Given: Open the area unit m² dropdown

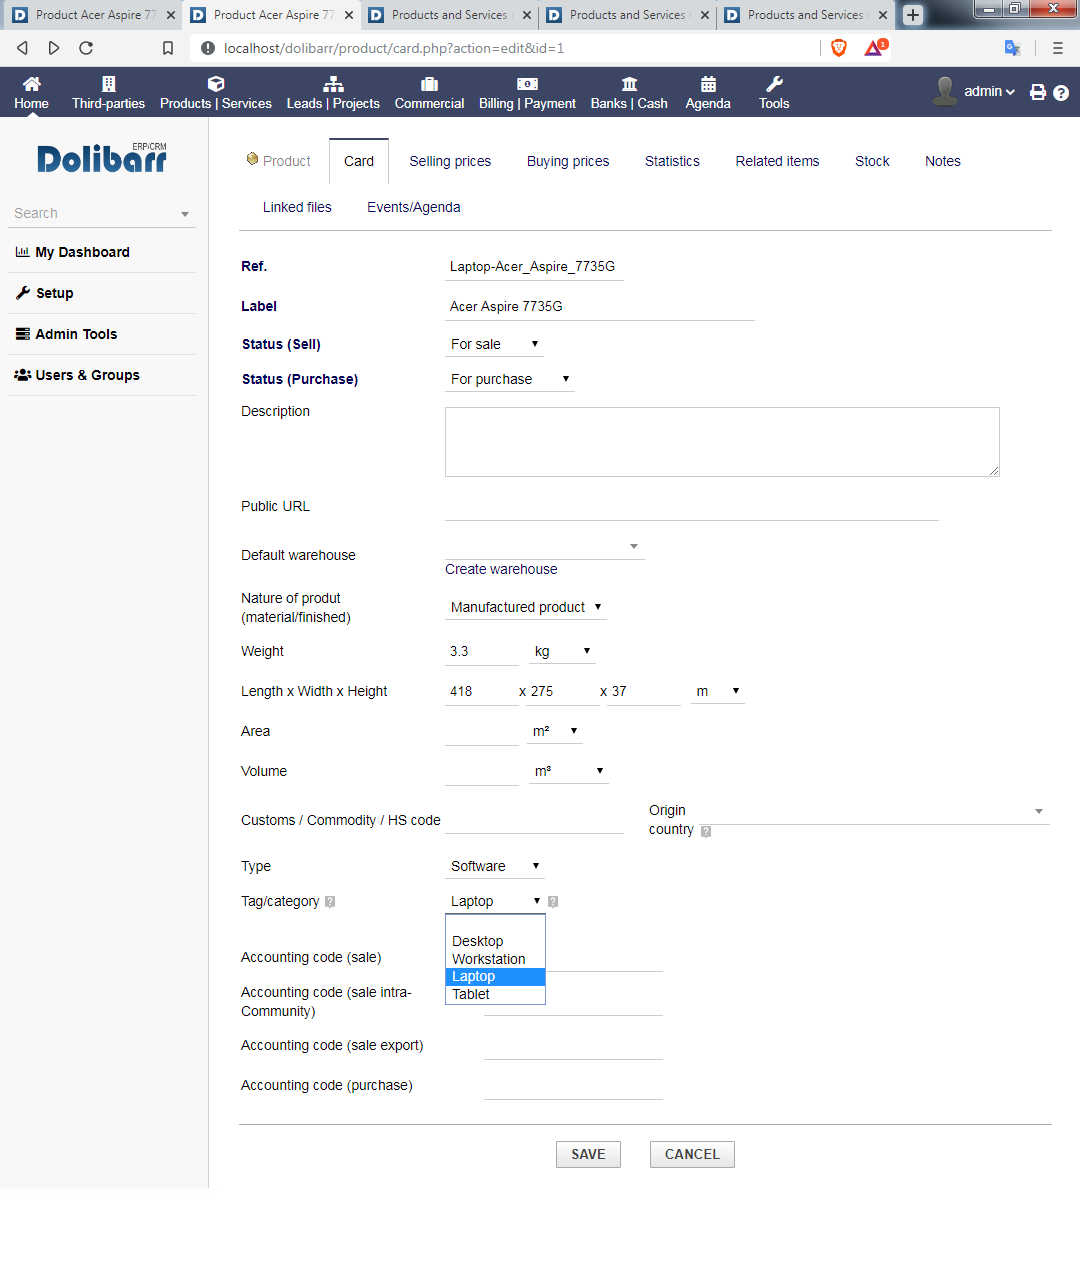Looking at the screenshot, I should click(555, 731).
